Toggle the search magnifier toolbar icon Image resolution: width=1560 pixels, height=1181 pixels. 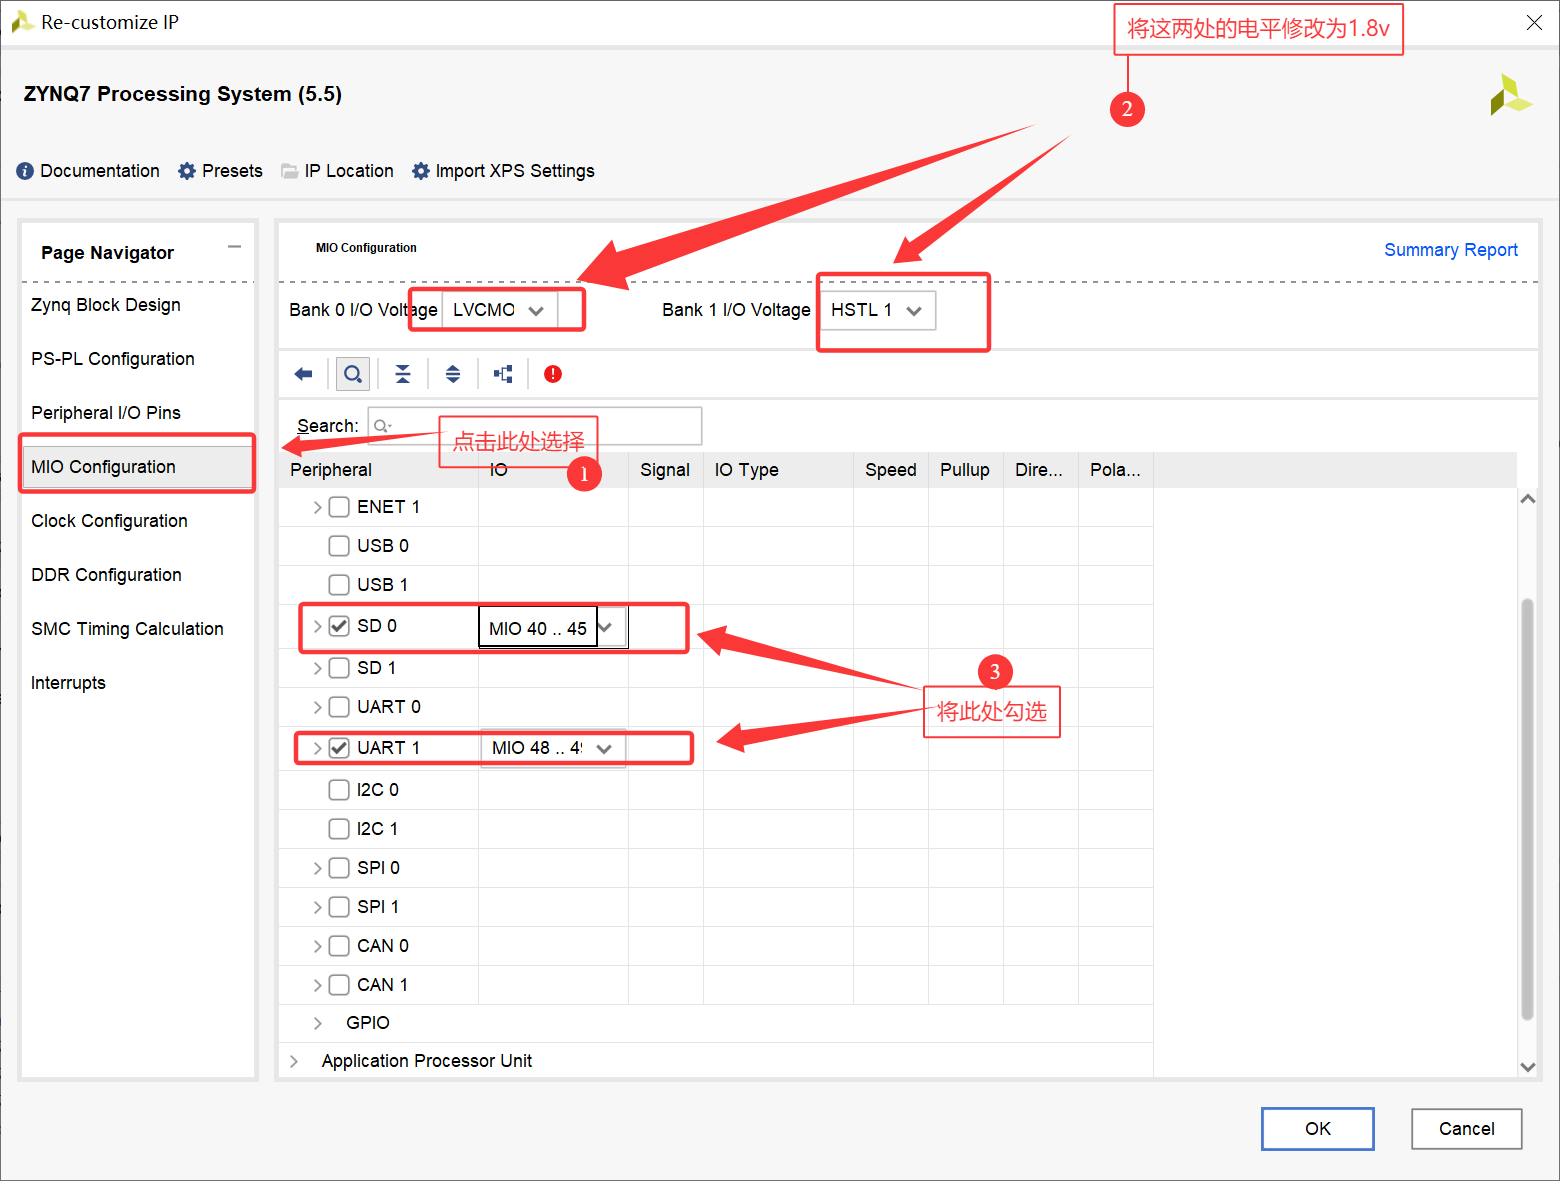353,374
